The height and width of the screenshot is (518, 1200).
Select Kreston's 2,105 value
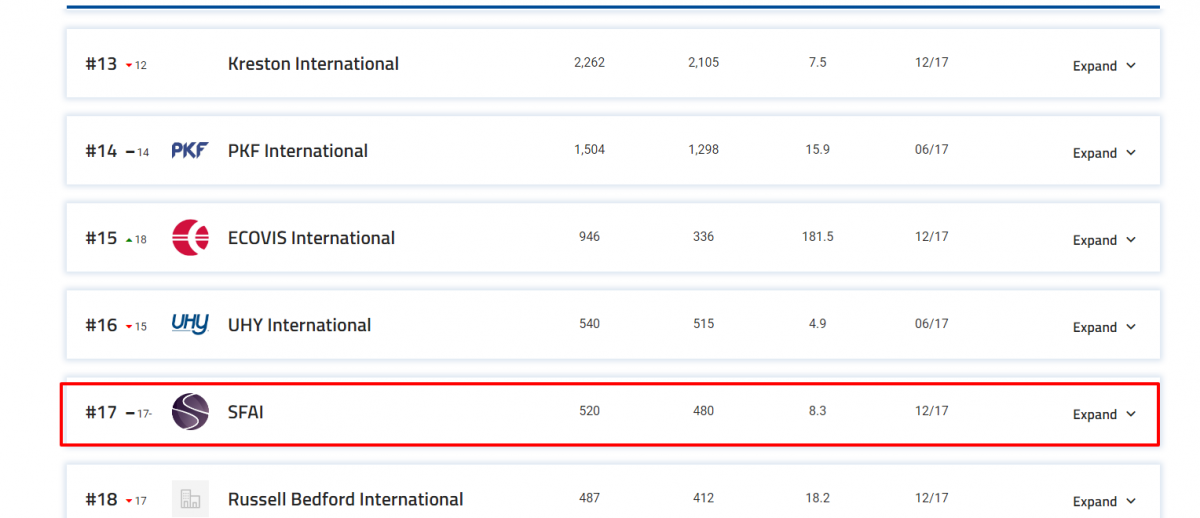[x=703, y=62]
